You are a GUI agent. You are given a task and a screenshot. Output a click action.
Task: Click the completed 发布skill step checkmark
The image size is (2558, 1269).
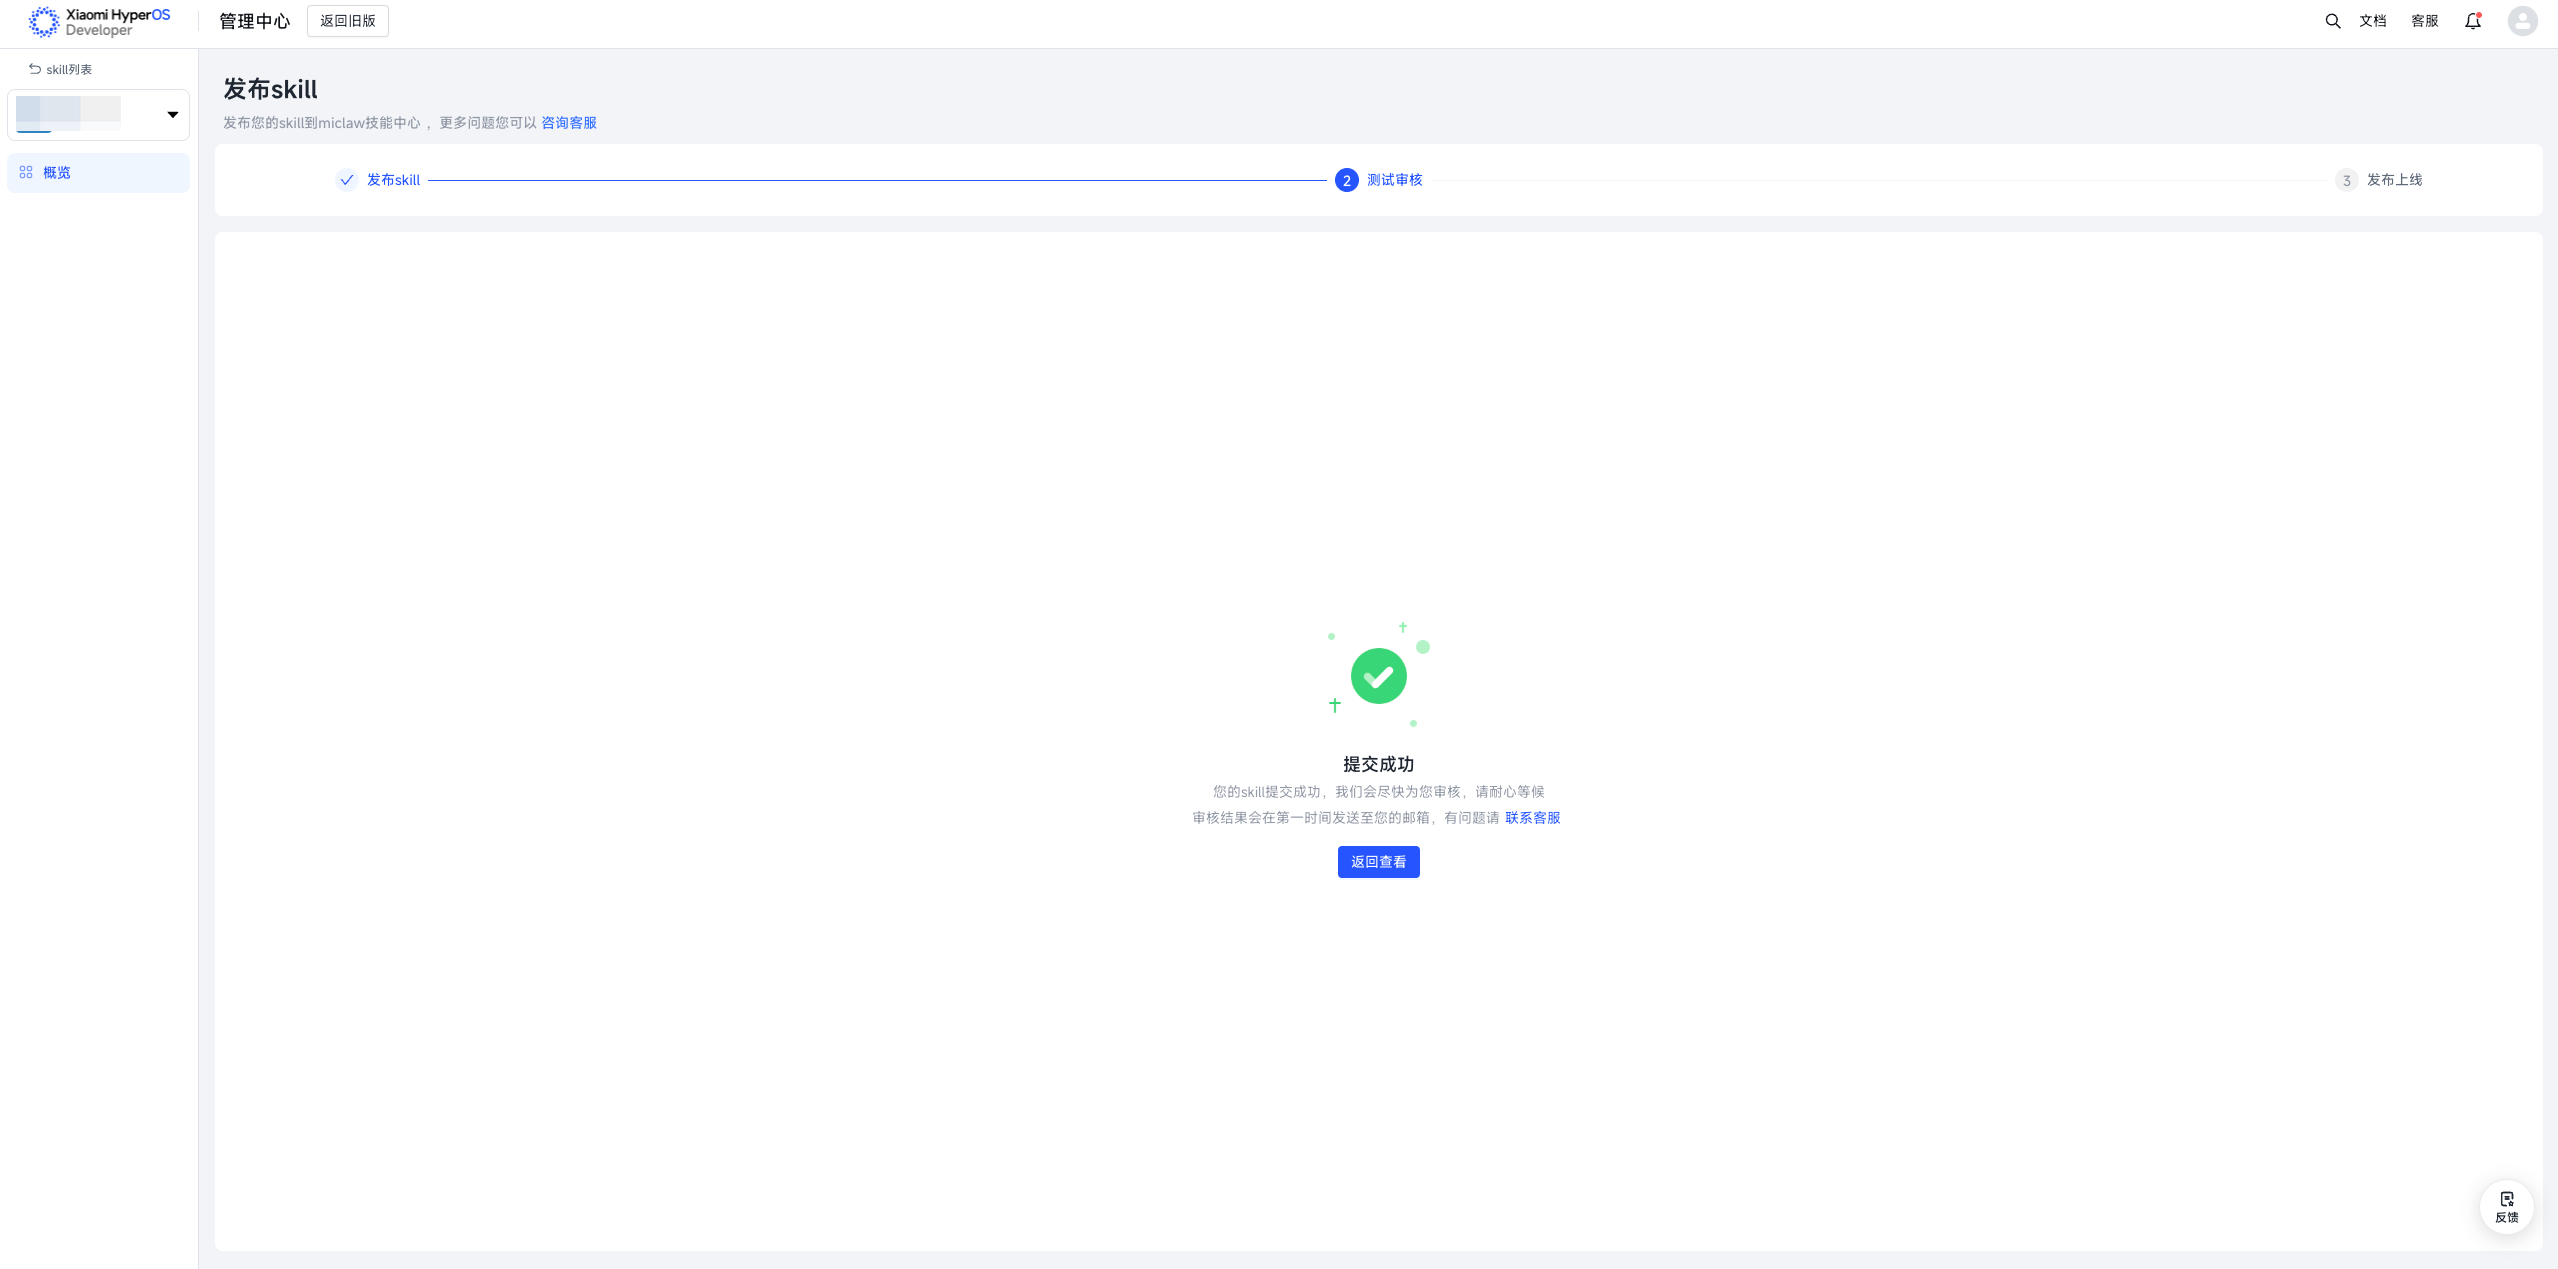pos(346,180)
